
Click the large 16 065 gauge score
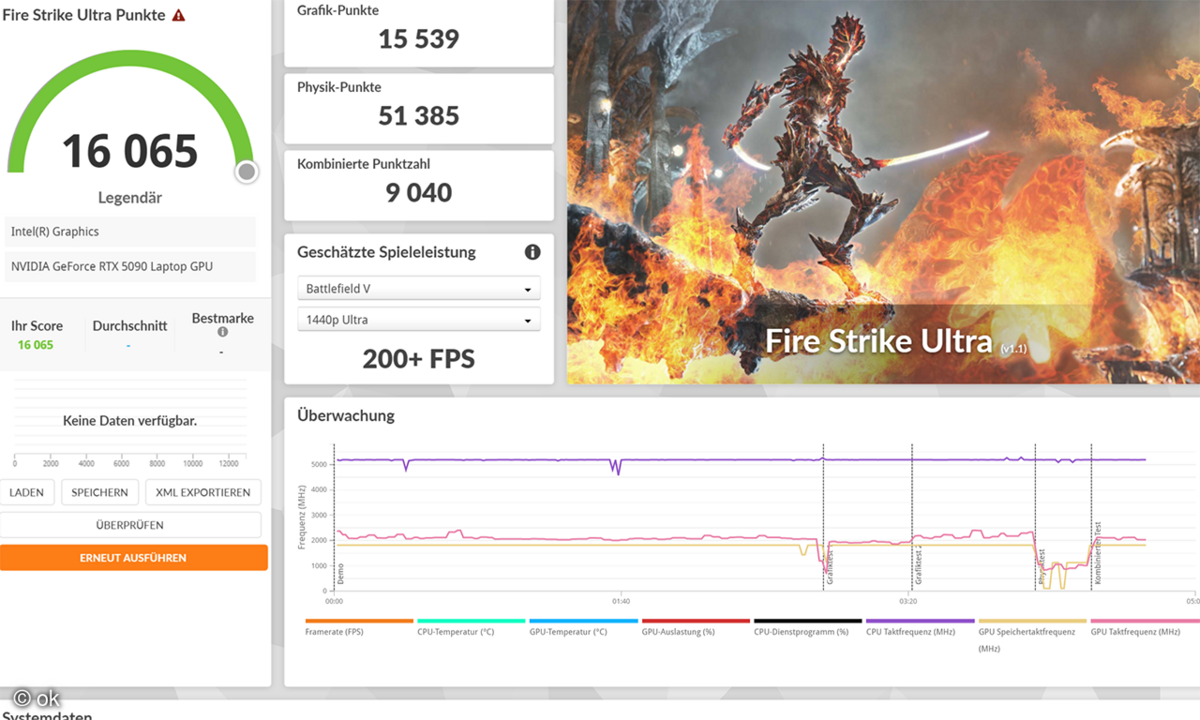(x=130, y=151)
